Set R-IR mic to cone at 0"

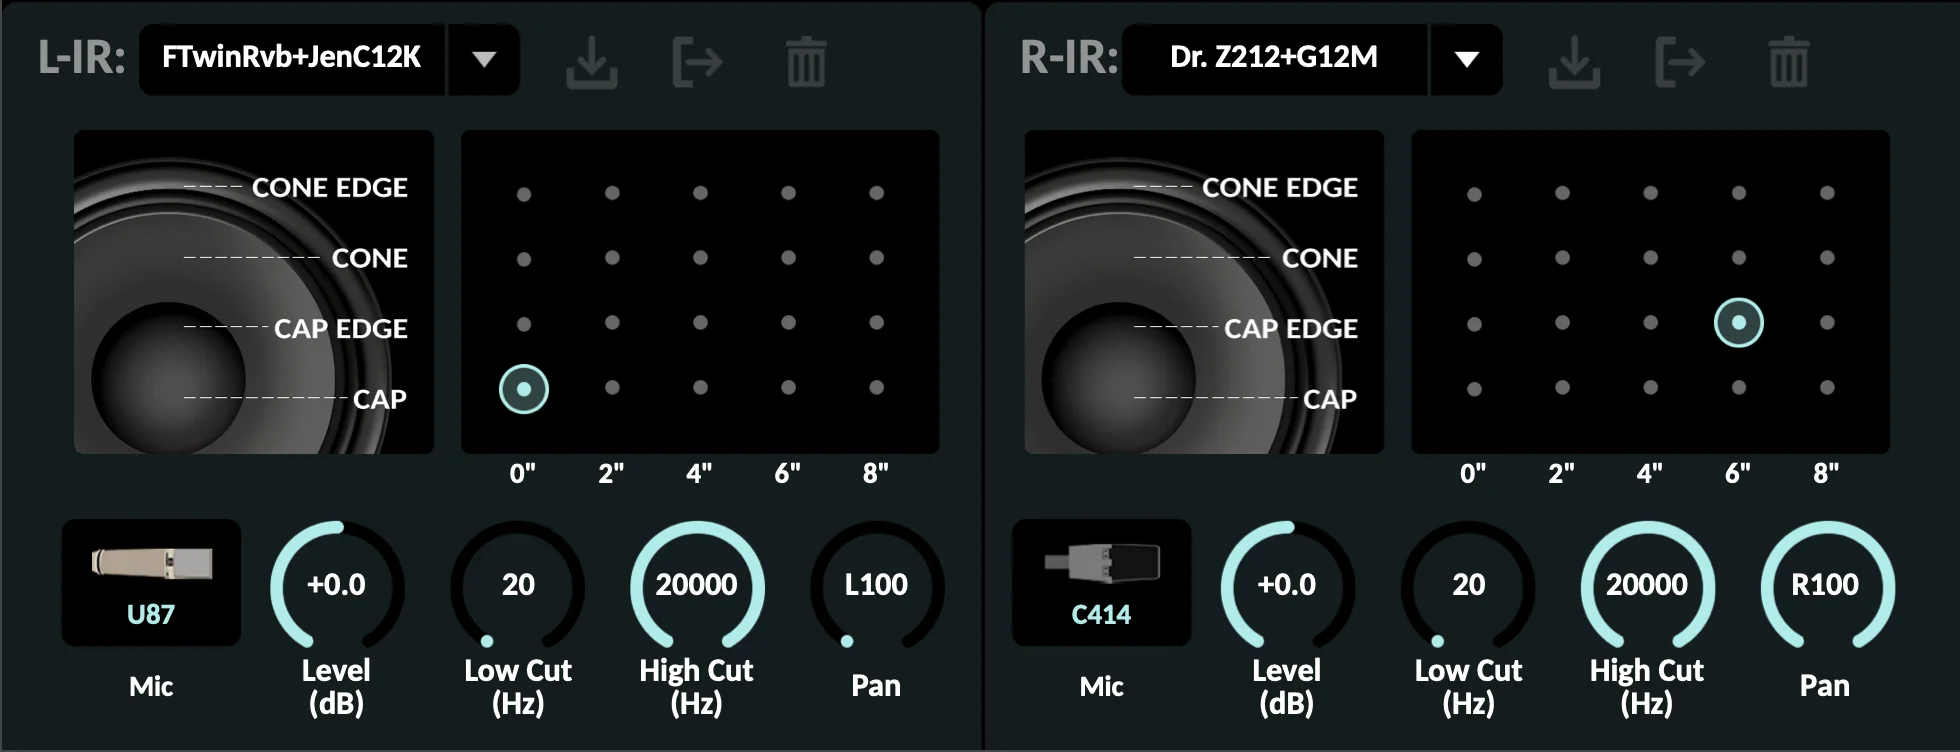click(1474, 259)
